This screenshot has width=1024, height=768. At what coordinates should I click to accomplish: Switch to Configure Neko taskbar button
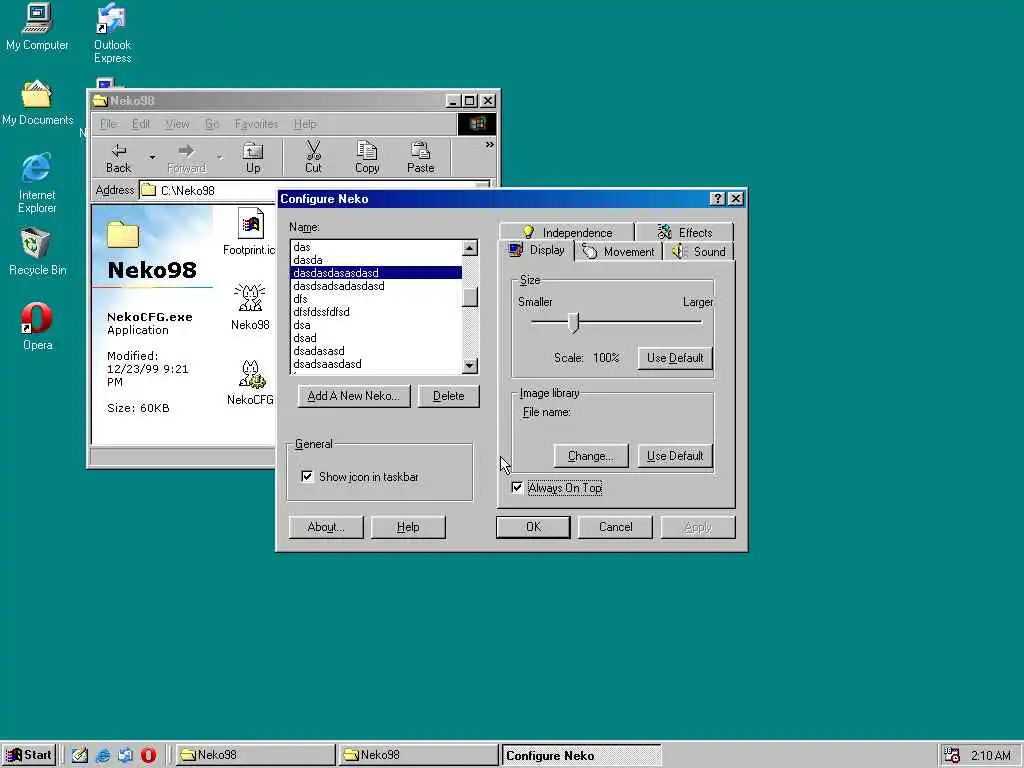[x=581, y=756]
